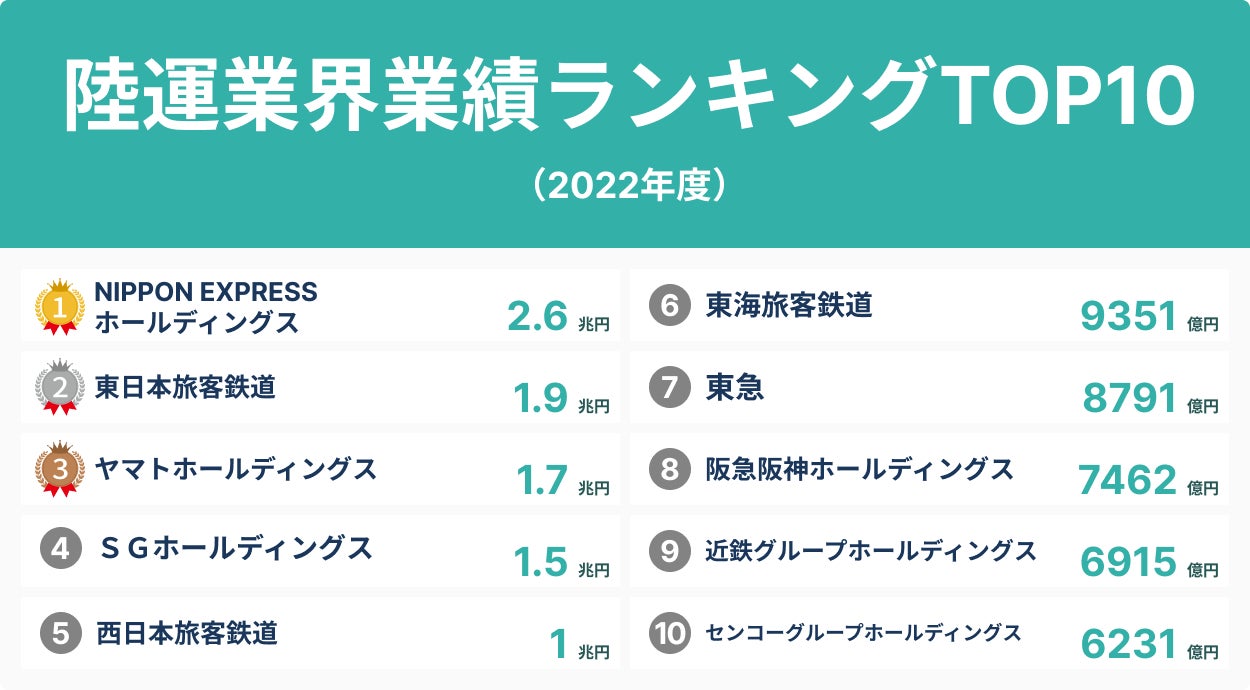
Task: Click the ＳＧホールディングス label
Action: (x=237, y=548)
